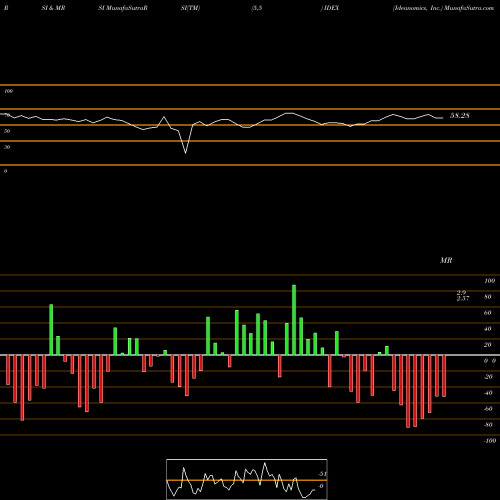The width and height of the screenshot is (500, 500).
Task: Click the '(5,5' parameter text in header
Action: tap(257, 8)
